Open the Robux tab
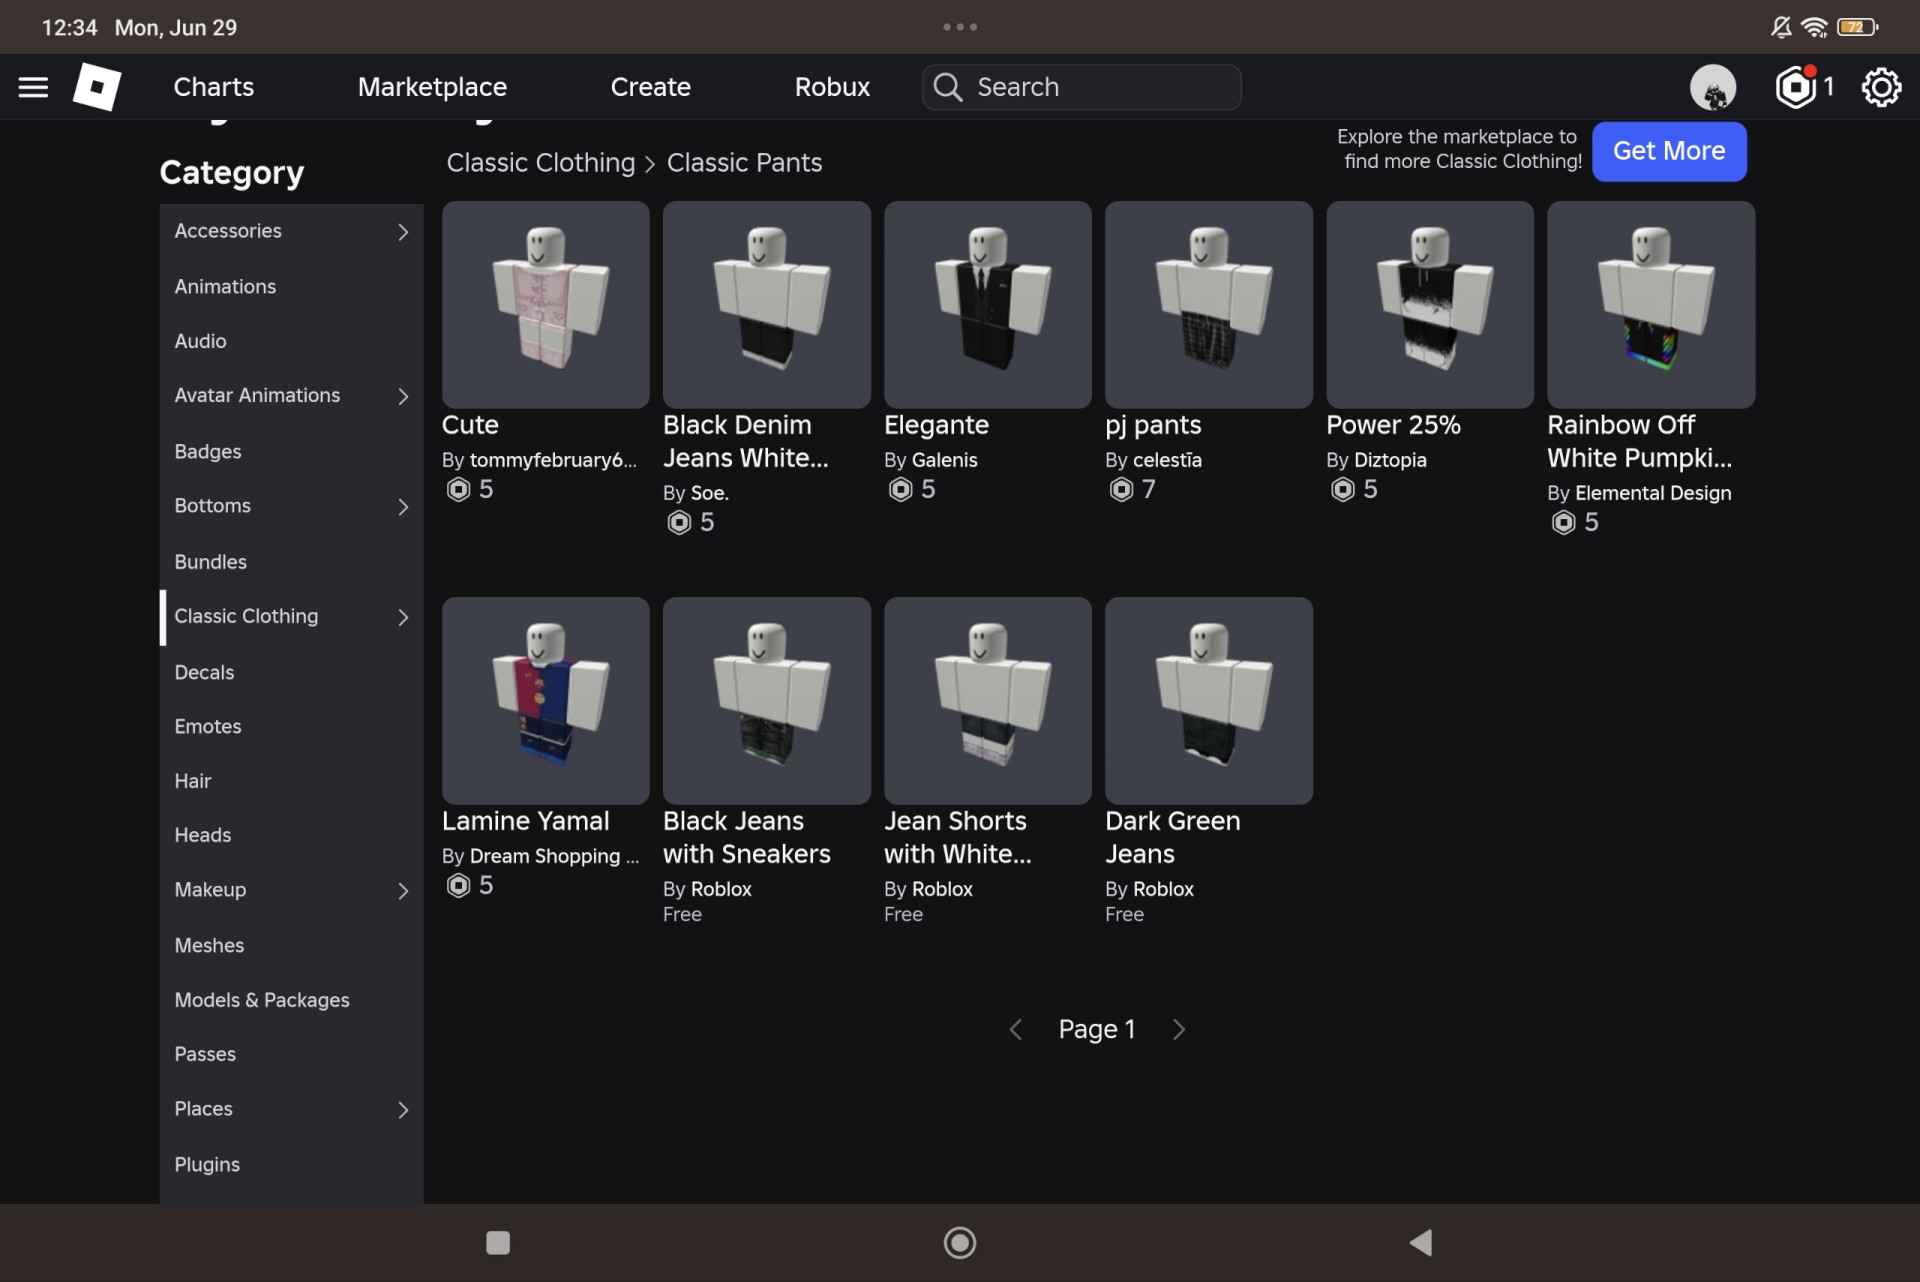This screenshot has width=1920, height=1282. pyautogui.click(x=832, y=87)
